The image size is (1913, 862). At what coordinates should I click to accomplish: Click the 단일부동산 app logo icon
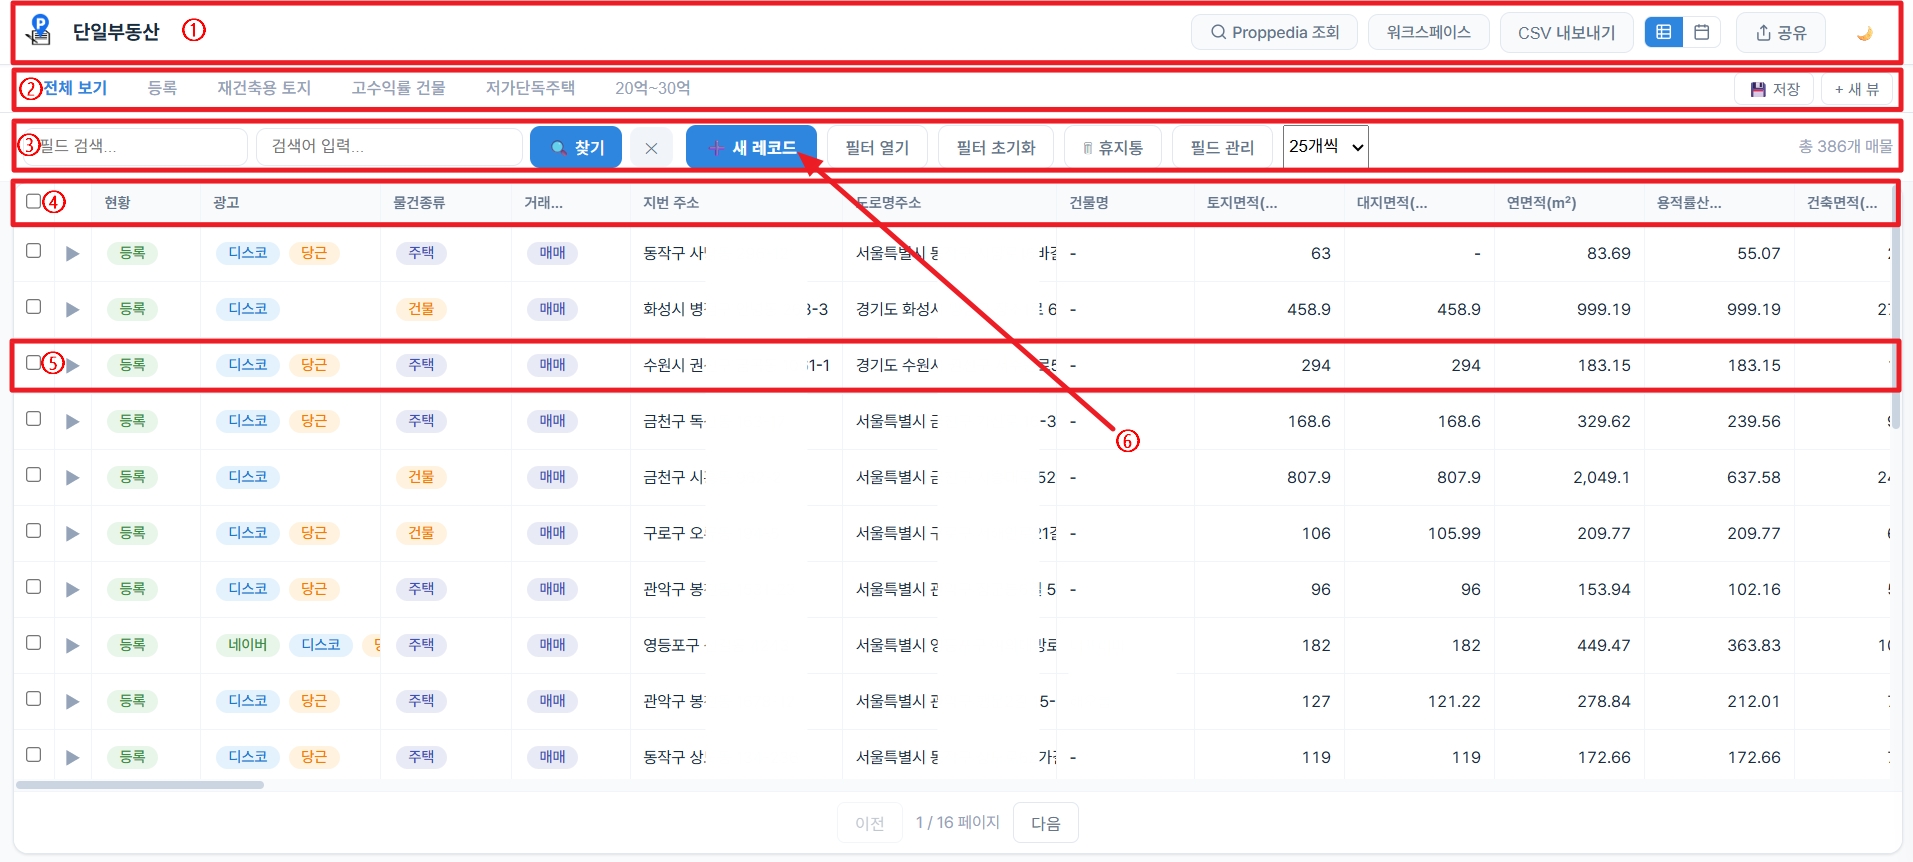click(38, 30)
